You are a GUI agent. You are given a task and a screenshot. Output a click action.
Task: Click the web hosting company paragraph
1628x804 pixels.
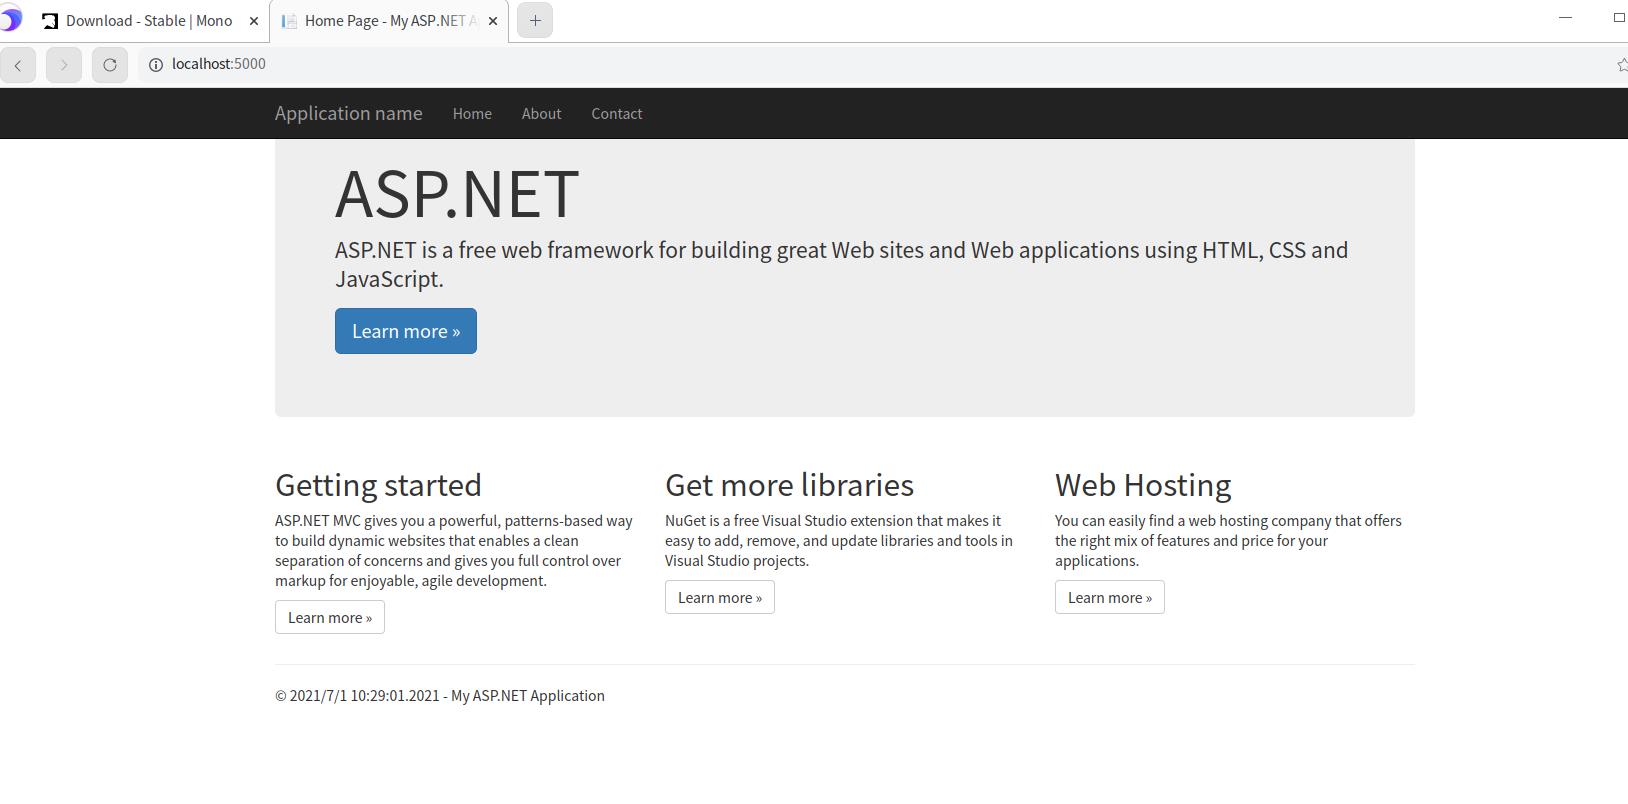pyautogui.click(x=1228, y=541)
